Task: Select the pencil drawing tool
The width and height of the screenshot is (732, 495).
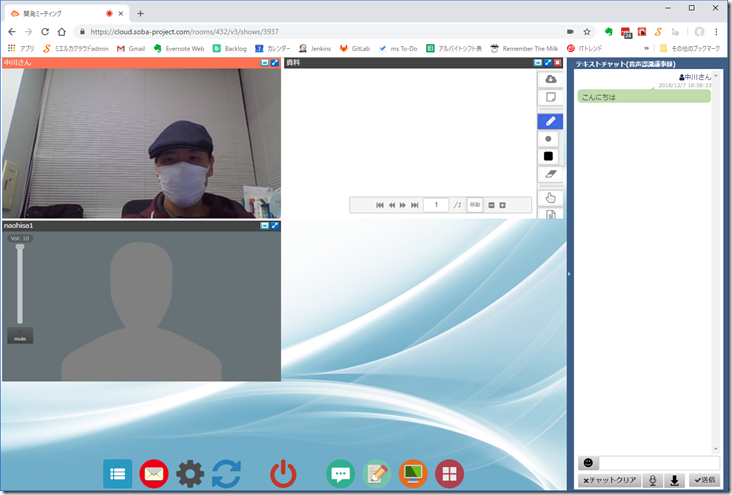Action: click(550, 121)
